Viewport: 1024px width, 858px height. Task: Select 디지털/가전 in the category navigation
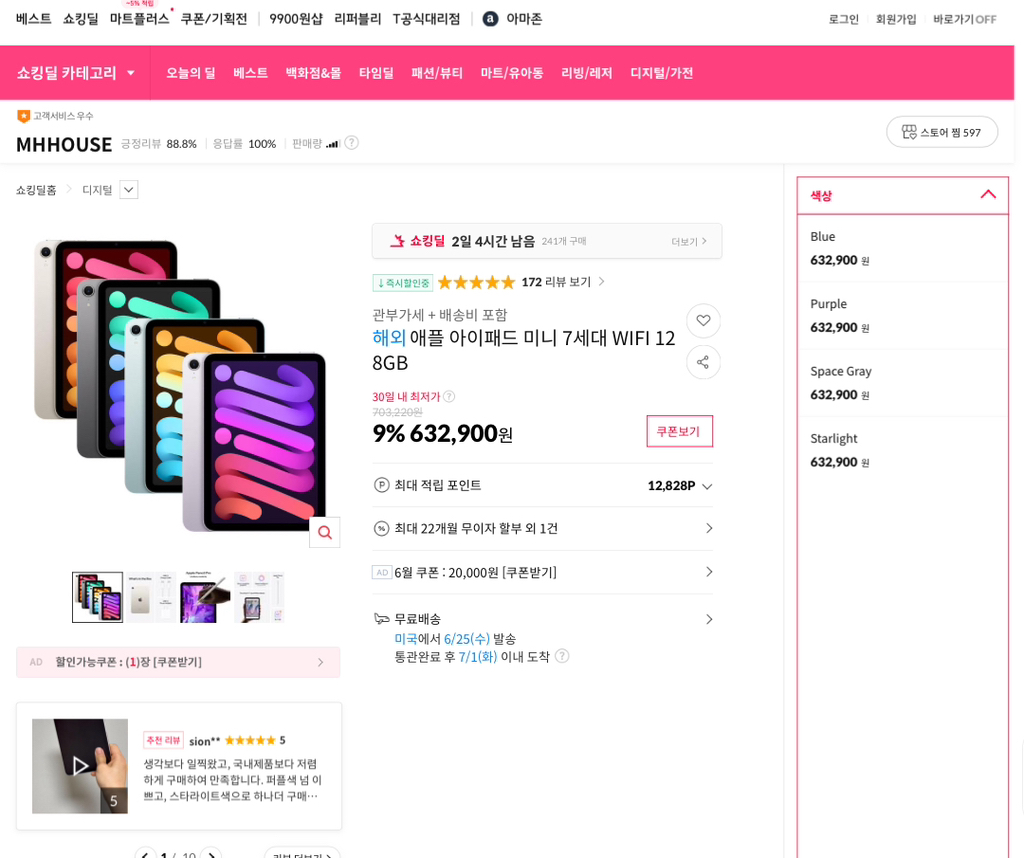(660, 72)
